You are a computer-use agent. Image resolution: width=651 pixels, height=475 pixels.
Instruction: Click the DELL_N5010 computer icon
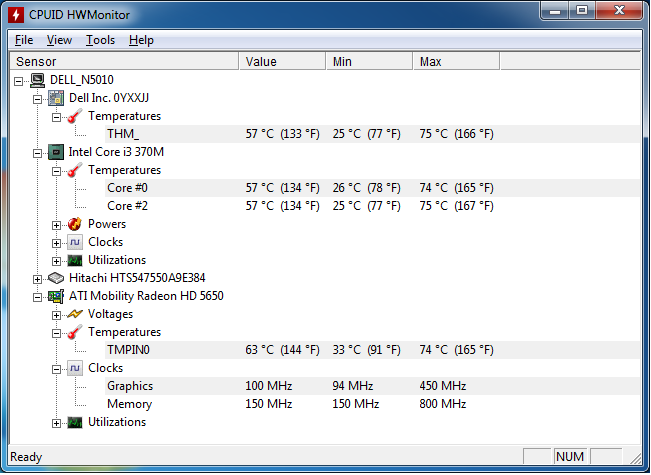[x=37, y=80]
